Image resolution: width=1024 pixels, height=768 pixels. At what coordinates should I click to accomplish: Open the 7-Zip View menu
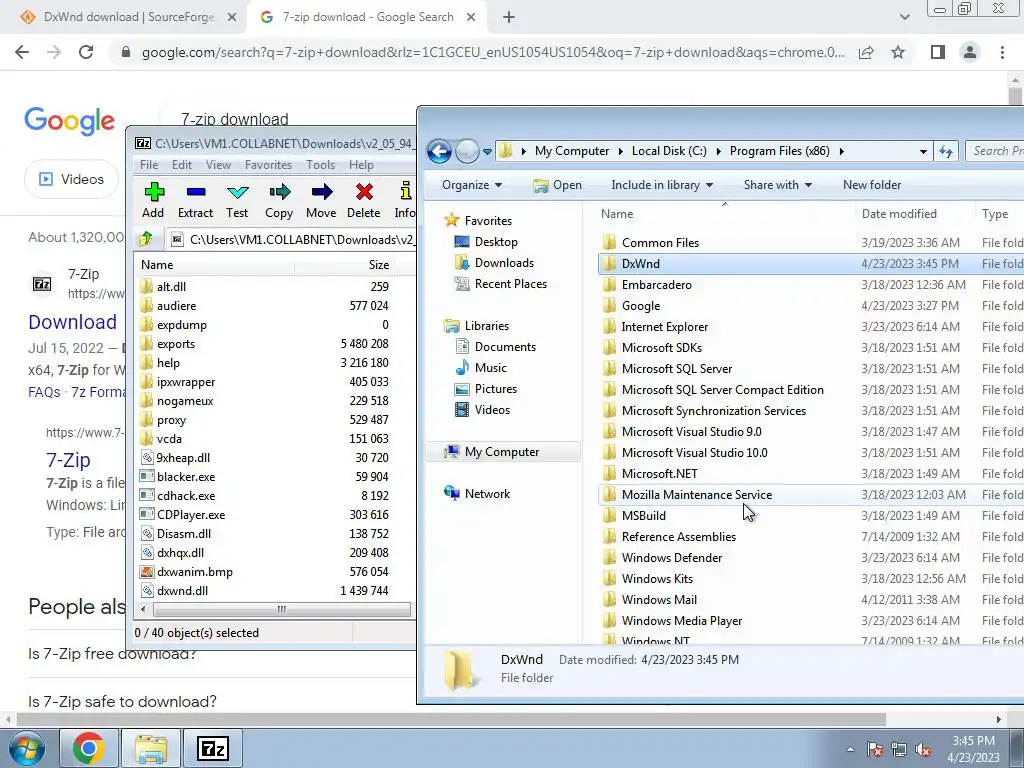click(x=218, y=165)
